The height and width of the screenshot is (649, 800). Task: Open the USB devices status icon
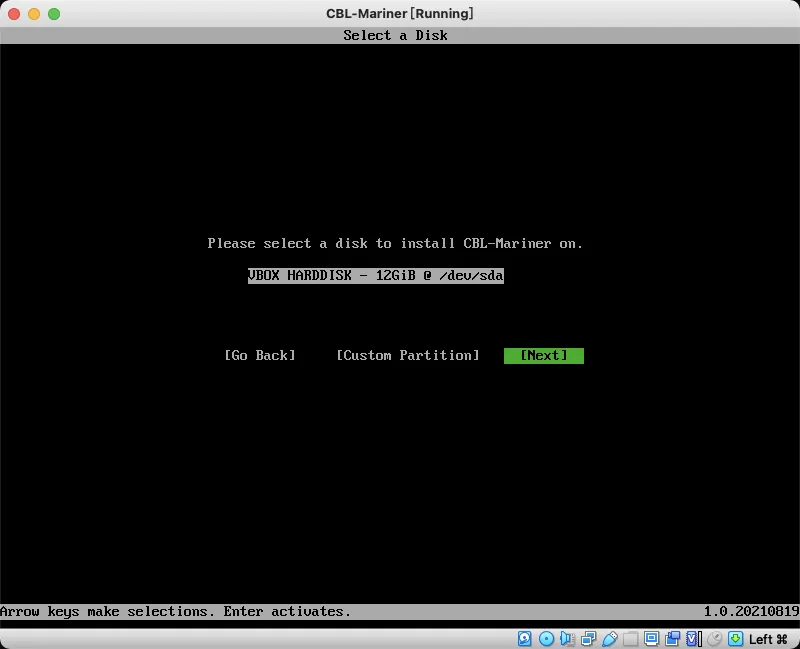pos(608,638)
